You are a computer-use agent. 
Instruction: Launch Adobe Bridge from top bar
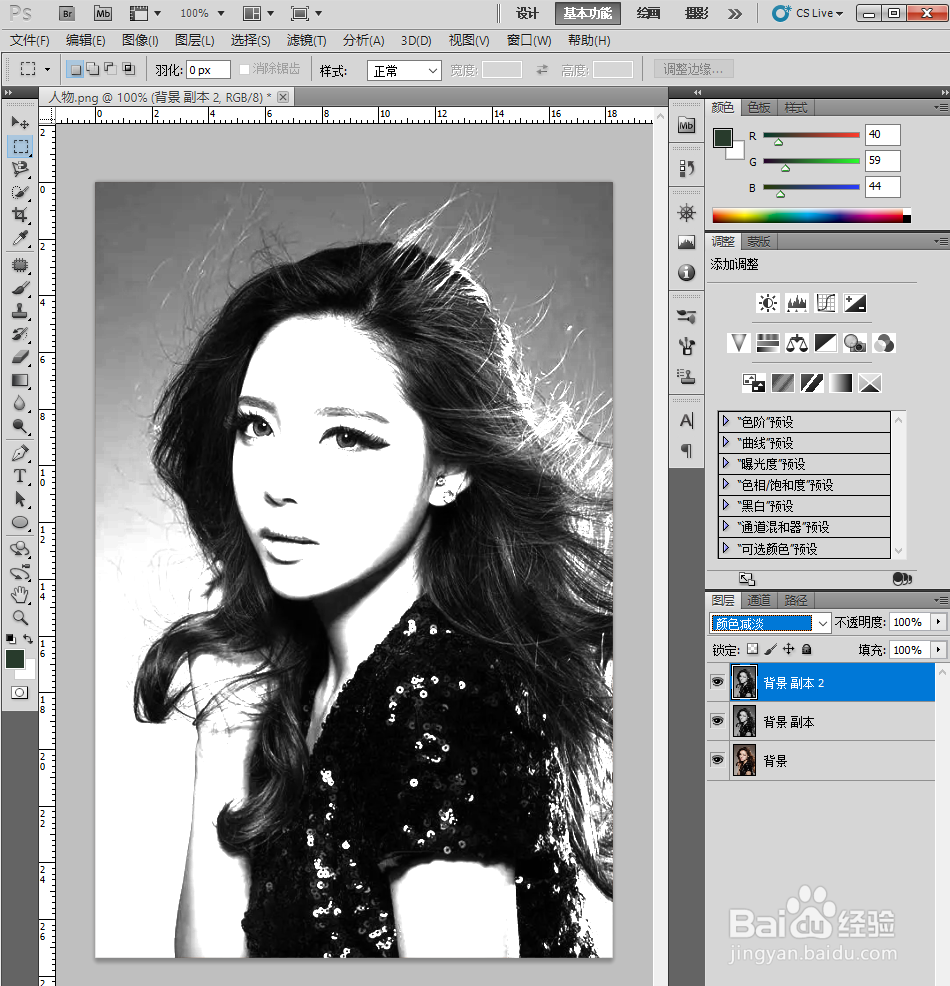(x=67, y=13)
